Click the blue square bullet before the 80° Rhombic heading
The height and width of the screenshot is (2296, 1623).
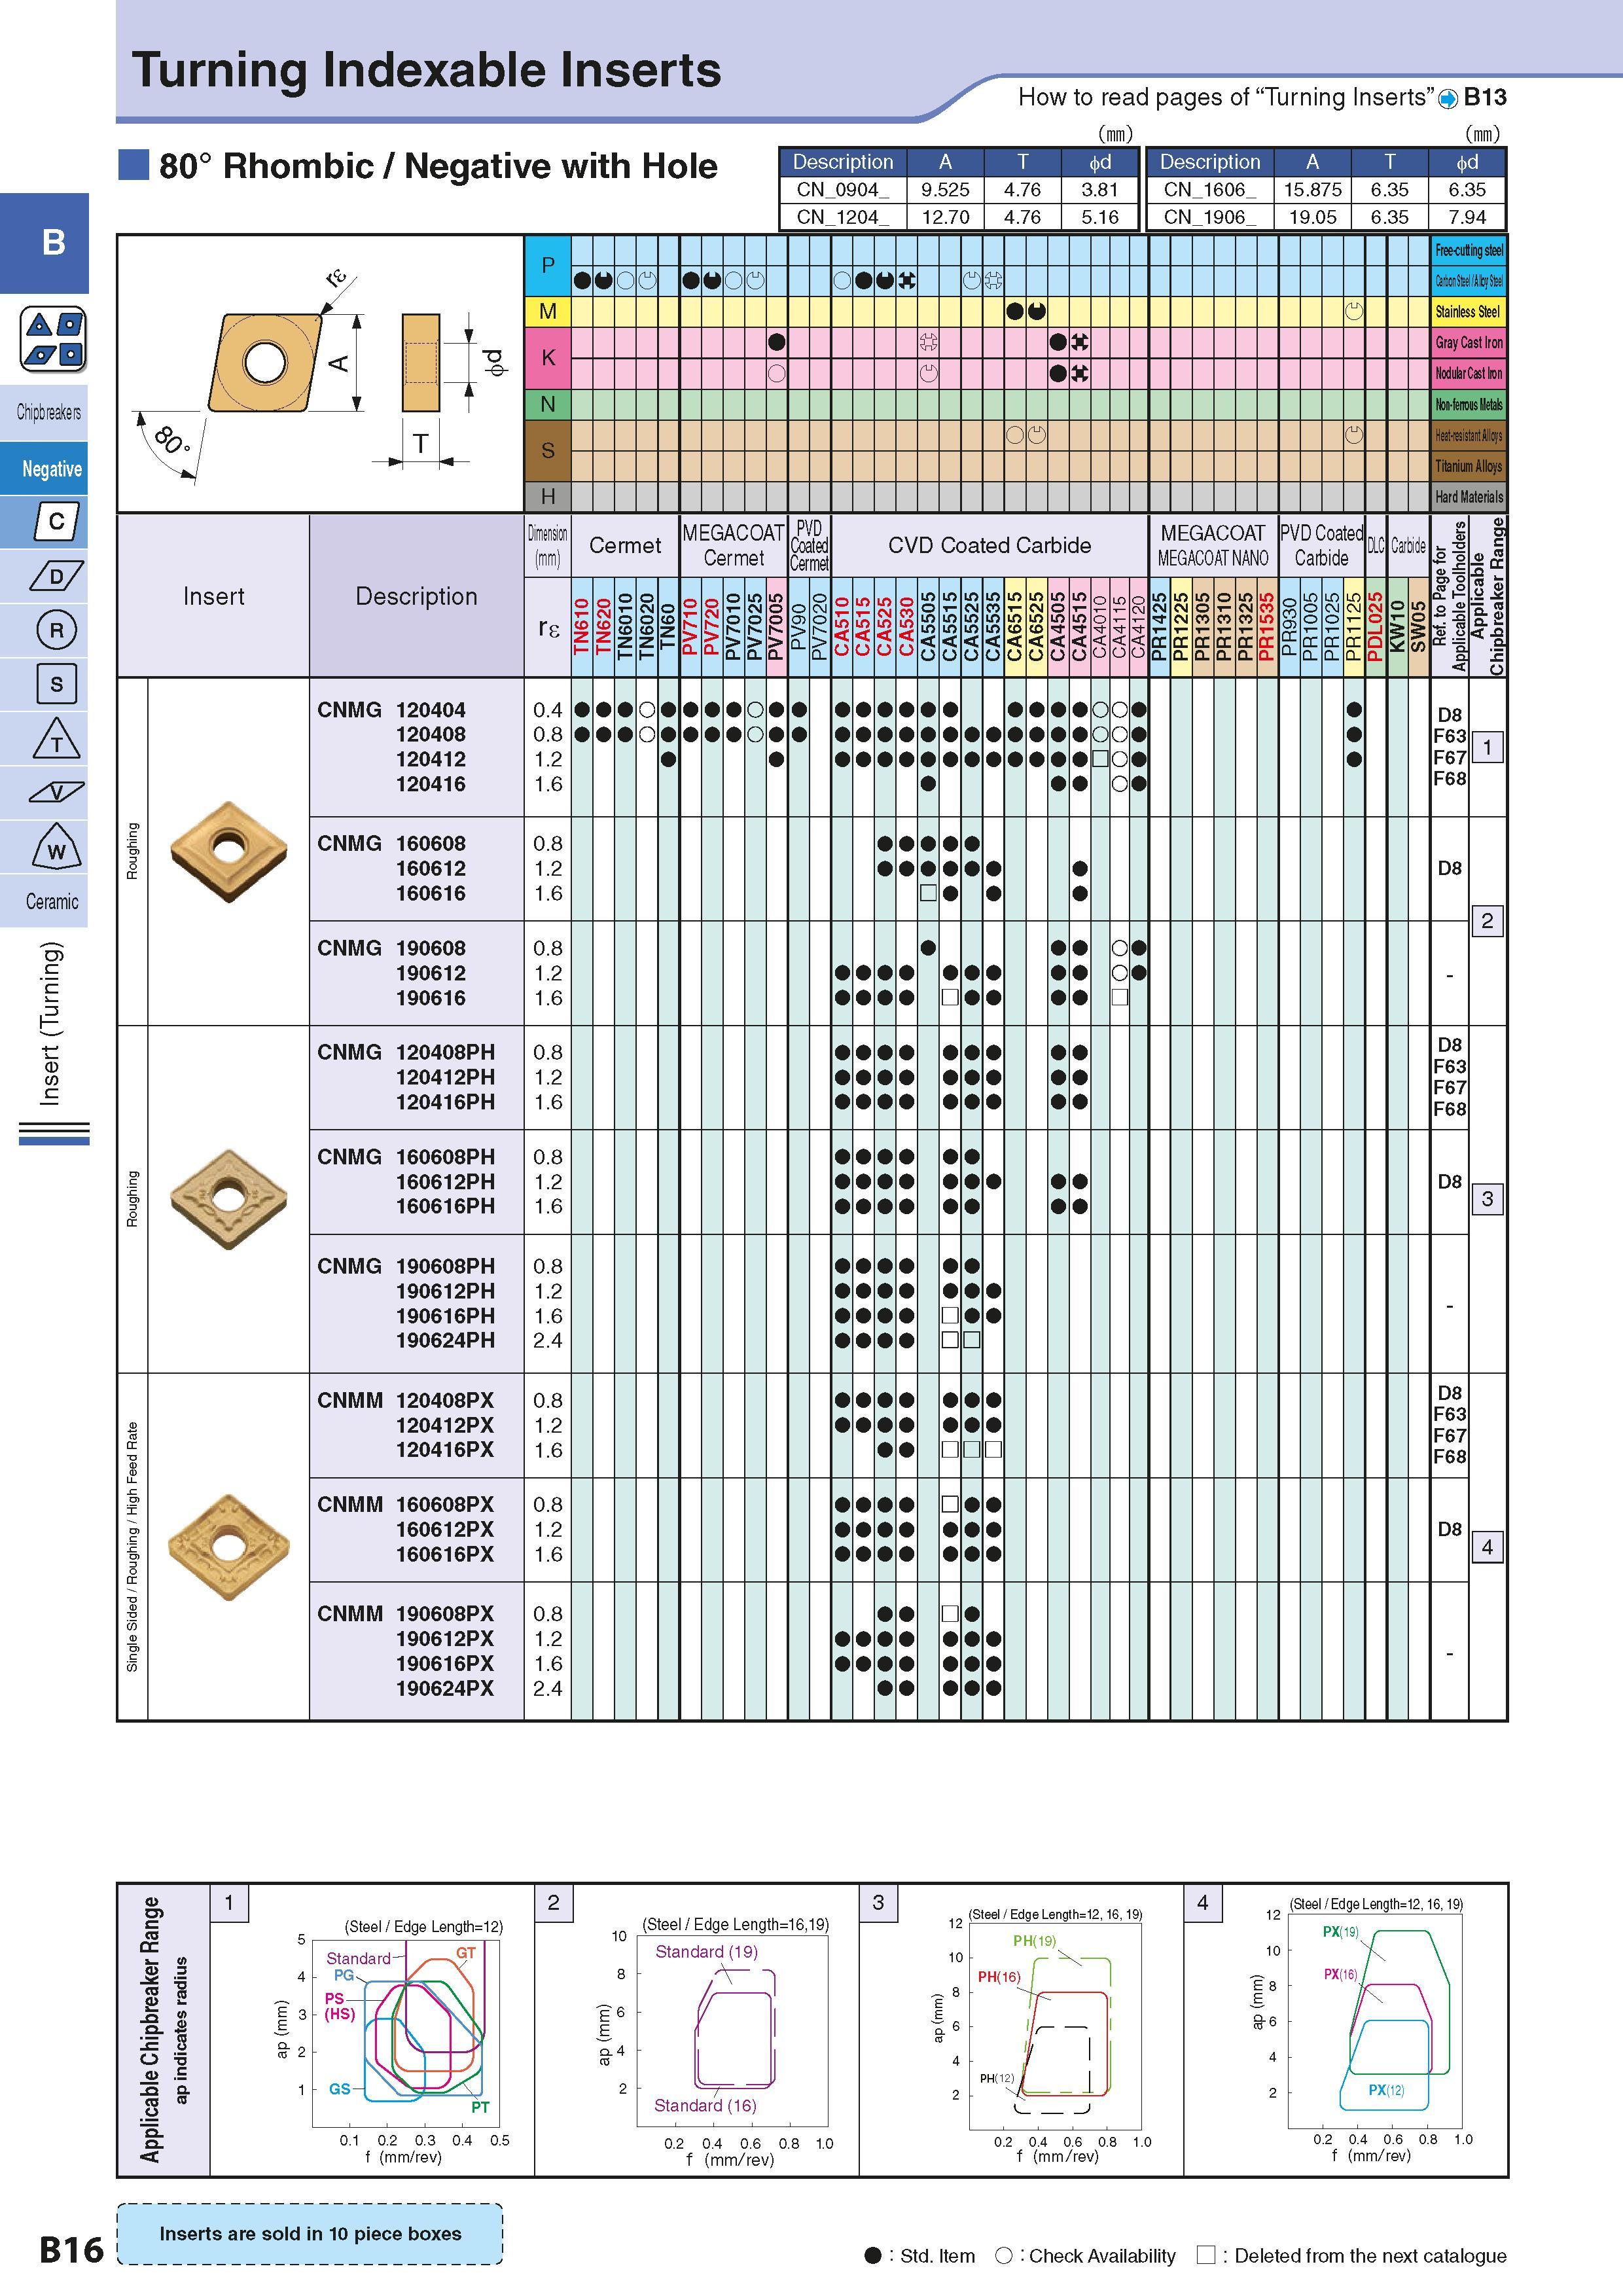coord(133,165)
